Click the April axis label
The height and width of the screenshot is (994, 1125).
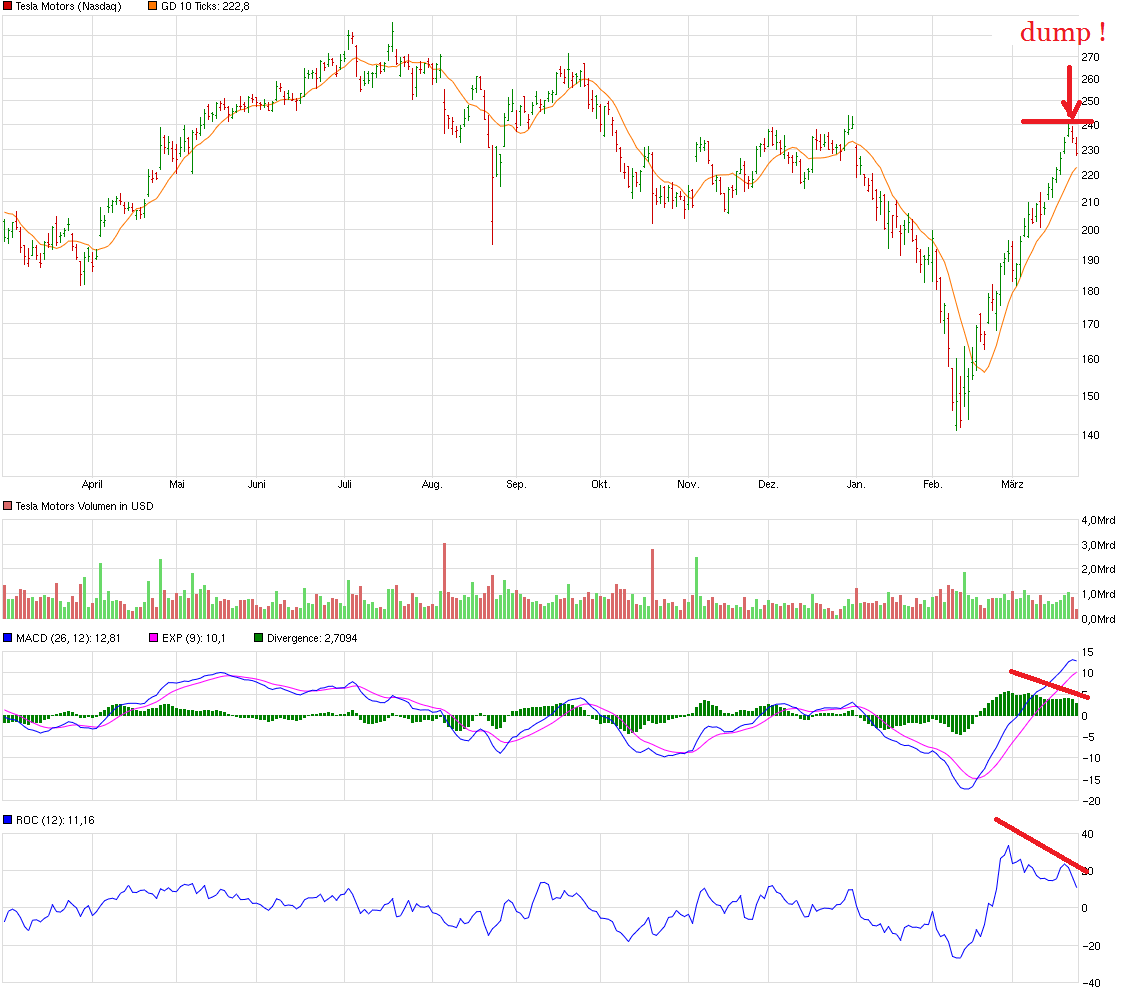(93, 484)
